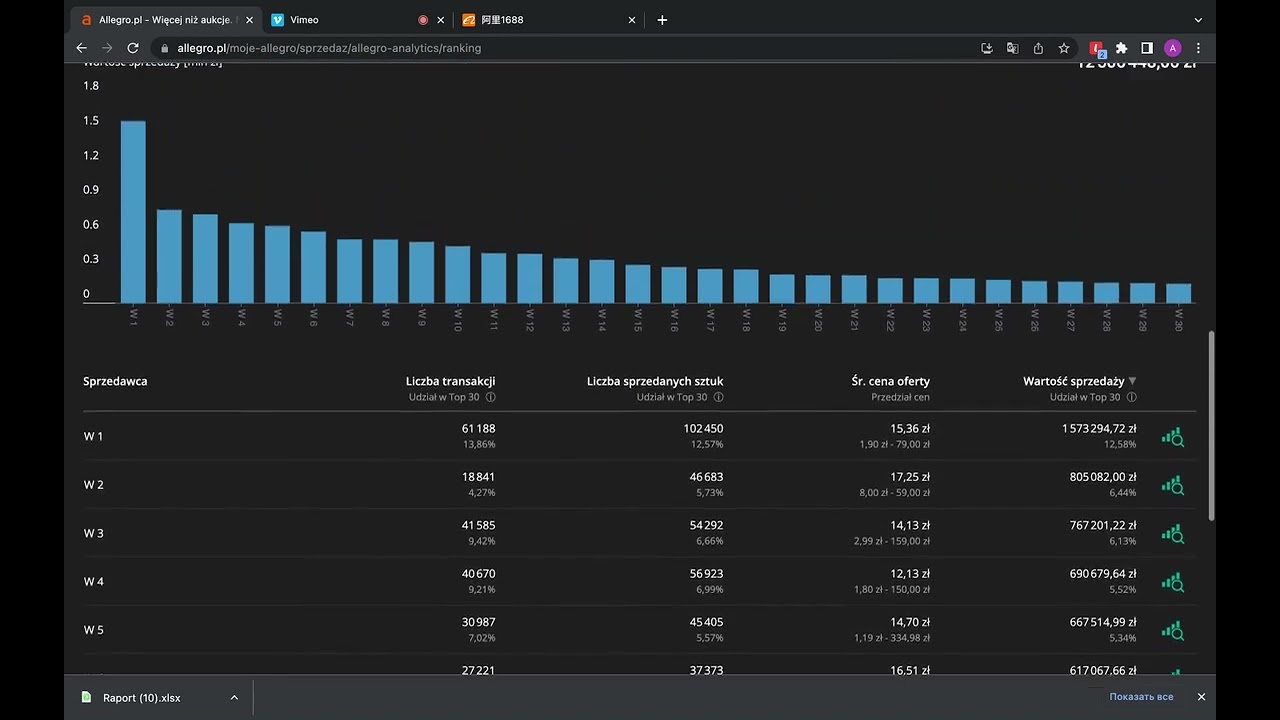Switch to the Vimeo tab
Screen dimensions: 1280x720
pyautogui.click(x=358, y=20)
